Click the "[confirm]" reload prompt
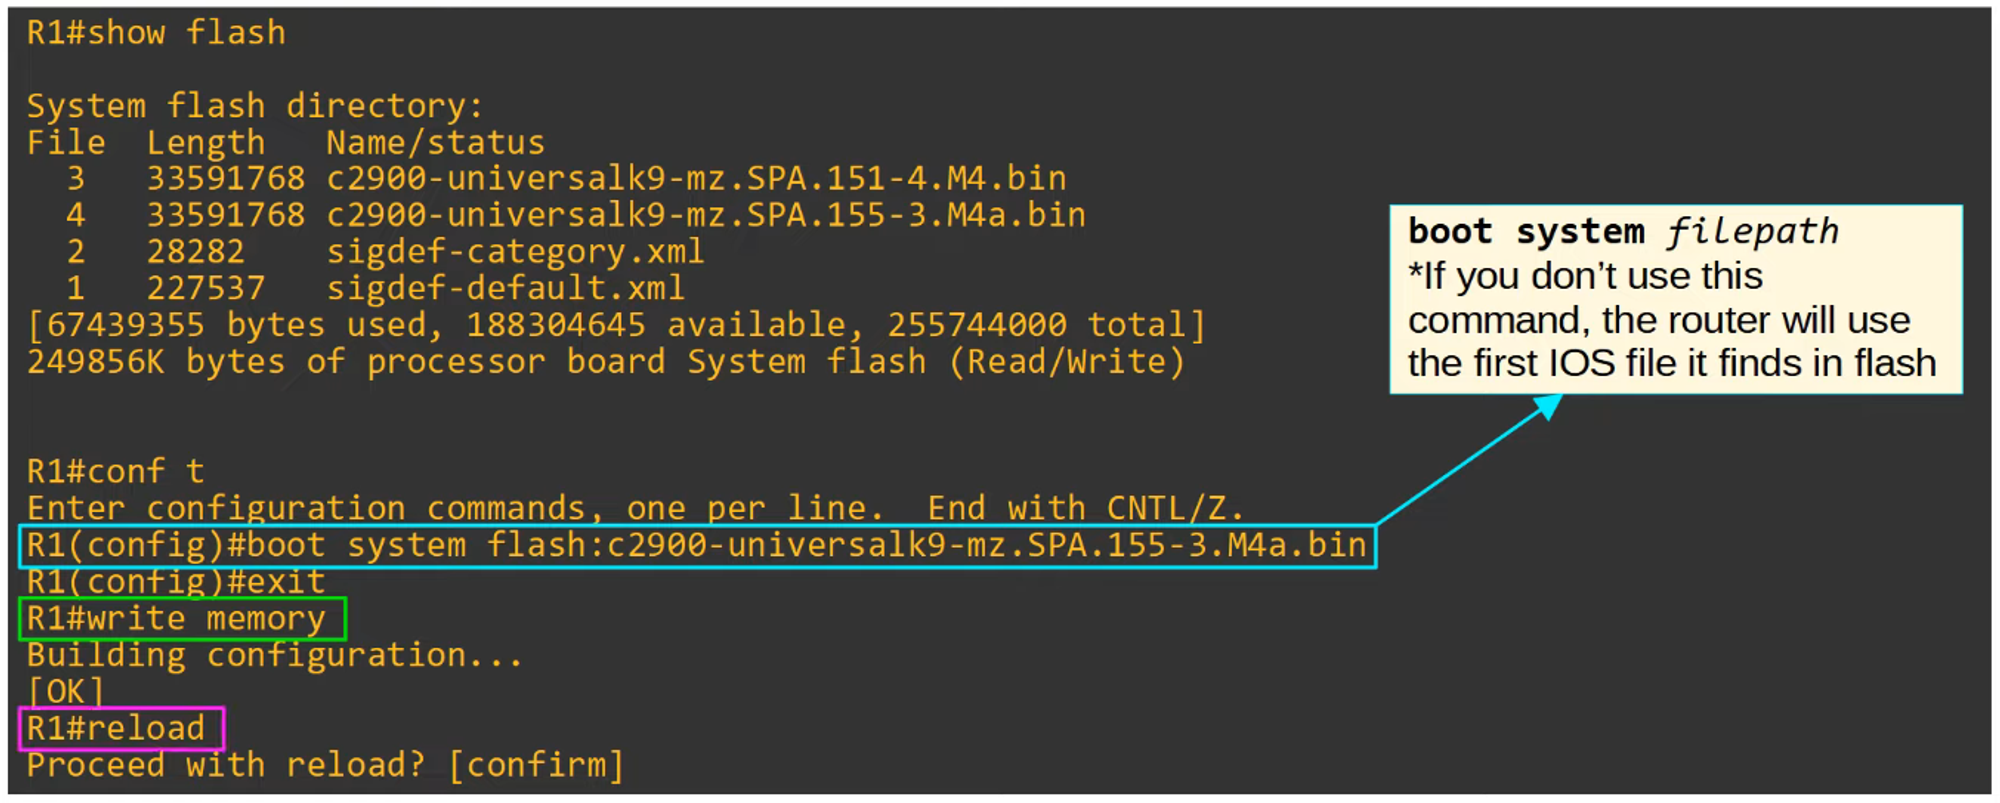Screen dimensions: 2000x803 pyautogui.click(x=535, y=766)
